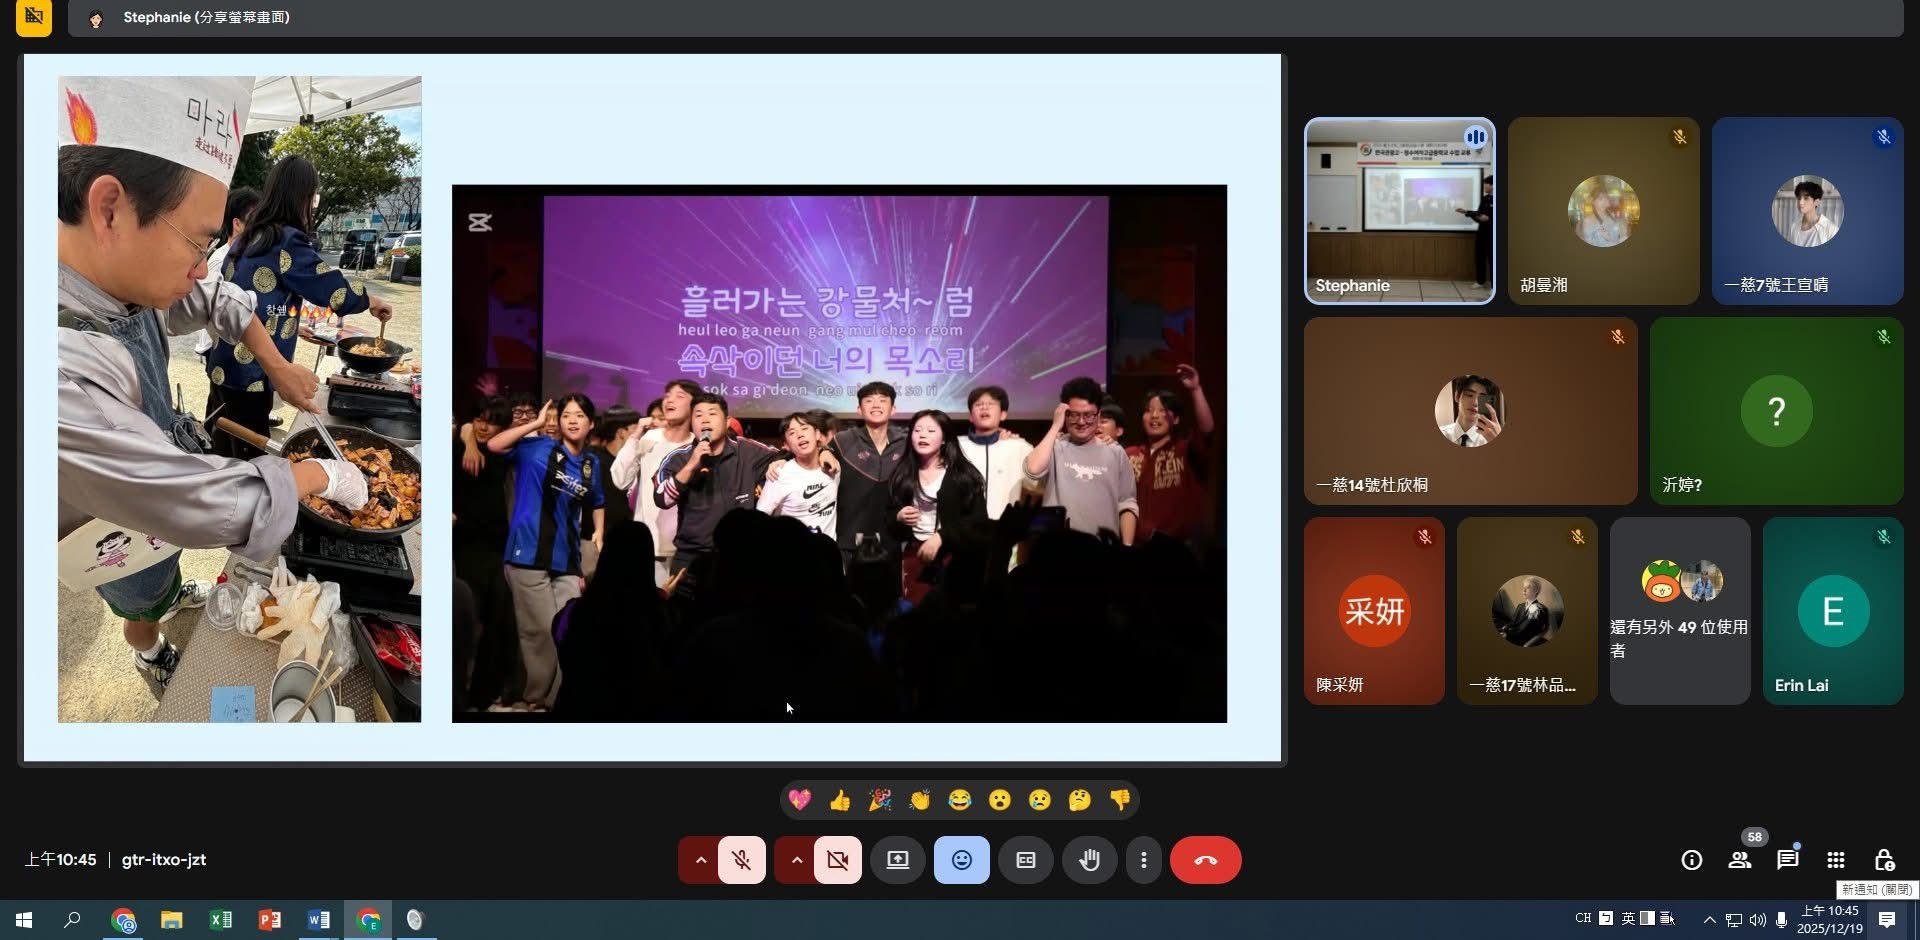Open the meeting details info icon
The height and width of the screenshot is (940, 1920).
point(1691,859)
